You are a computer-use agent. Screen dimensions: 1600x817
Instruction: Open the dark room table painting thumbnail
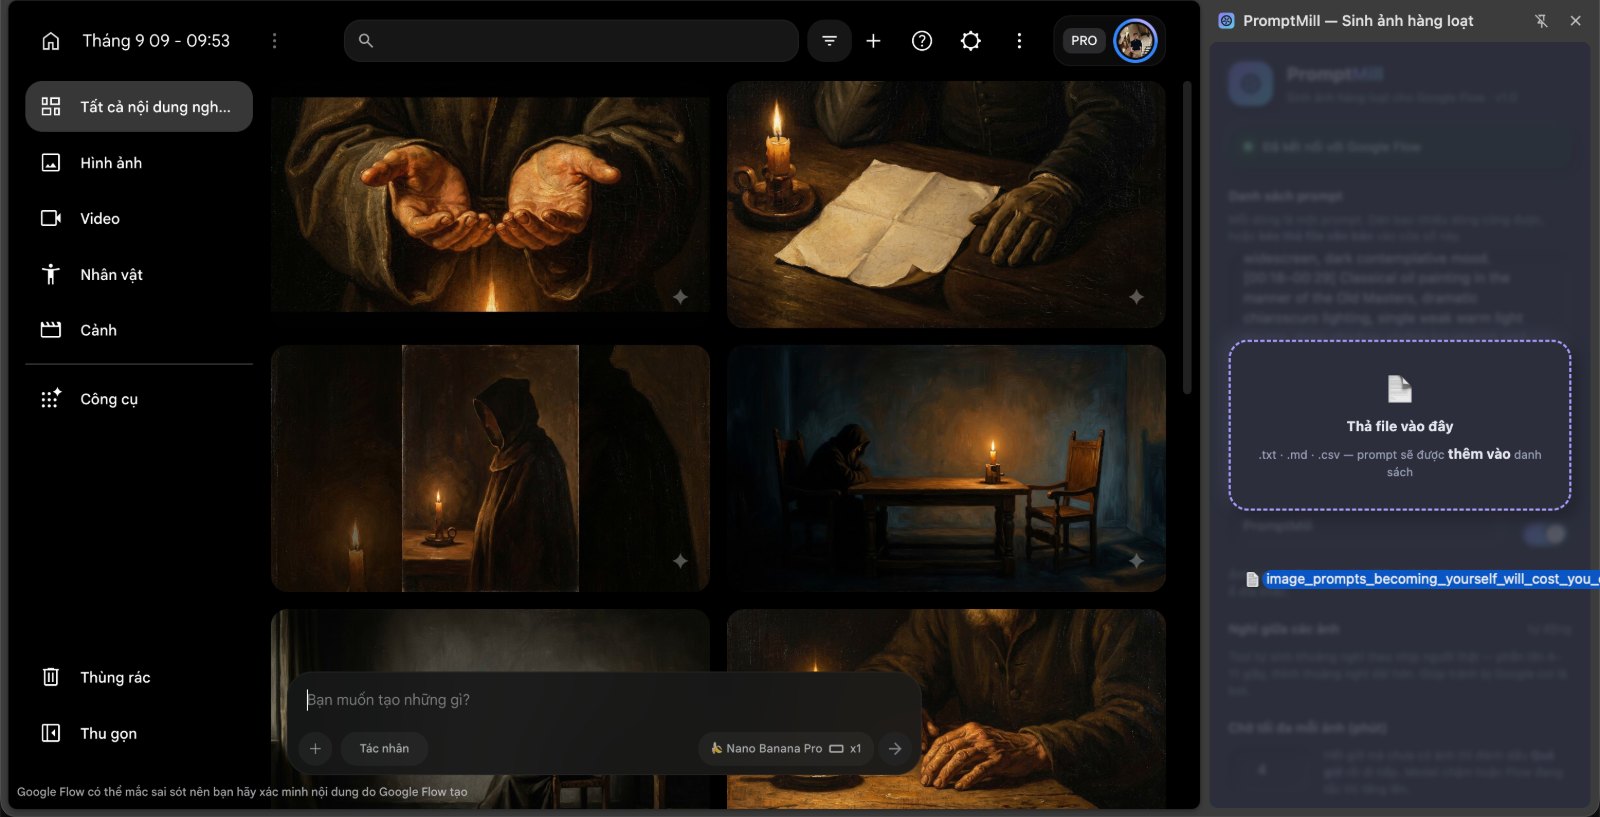(x=946, y=468)
